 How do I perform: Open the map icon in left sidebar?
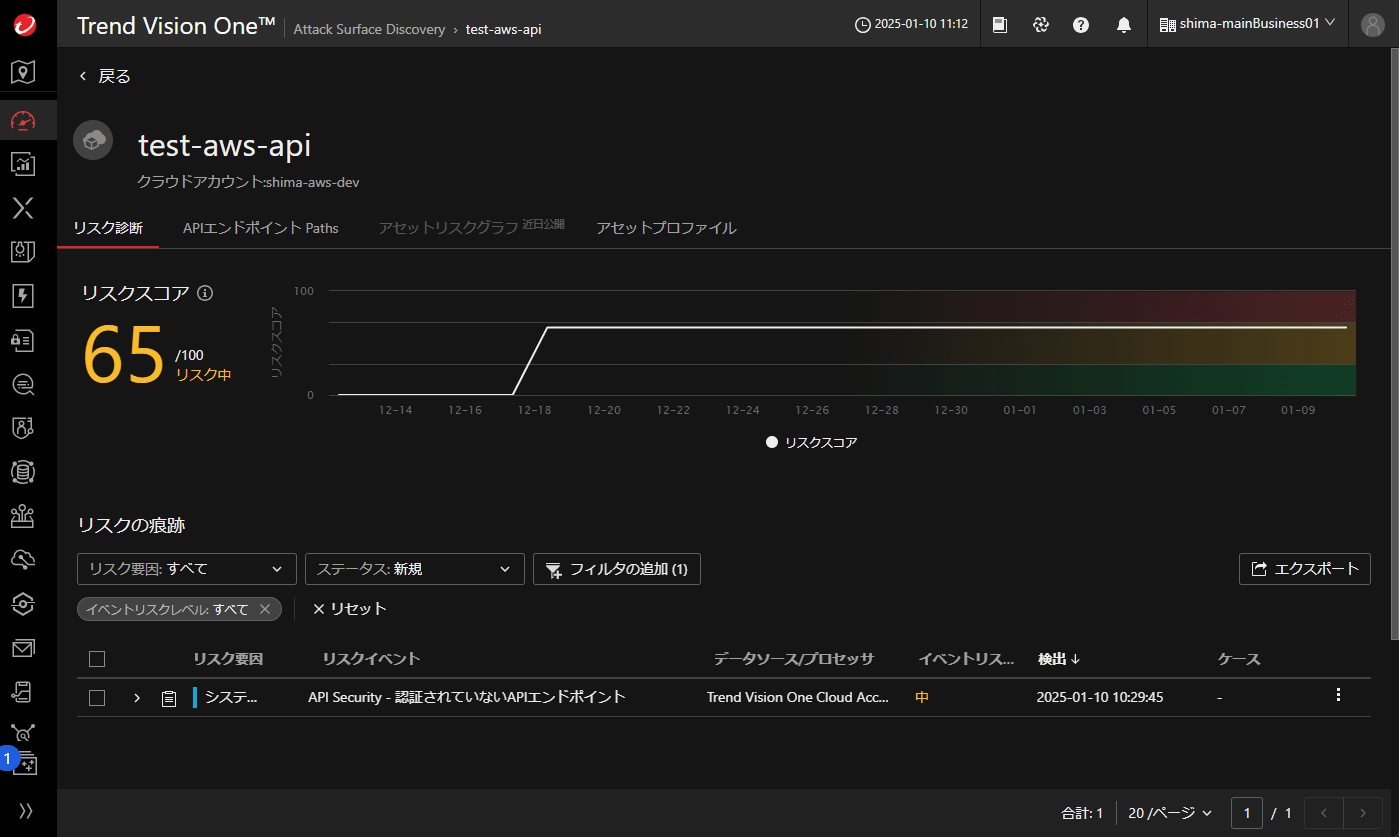coord(23,71)
